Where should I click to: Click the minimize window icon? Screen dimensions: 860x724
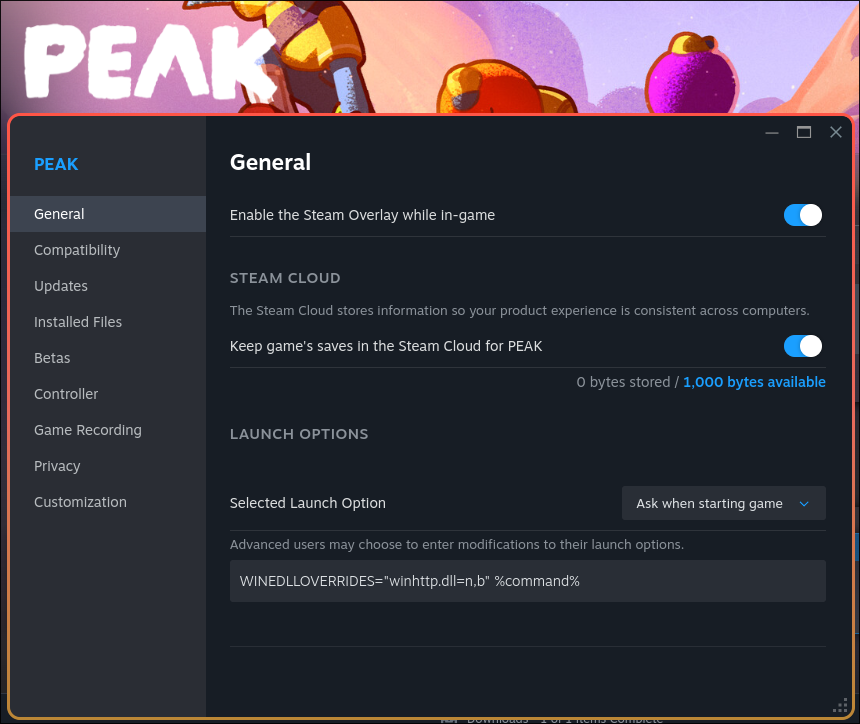[x=771, y=132]
